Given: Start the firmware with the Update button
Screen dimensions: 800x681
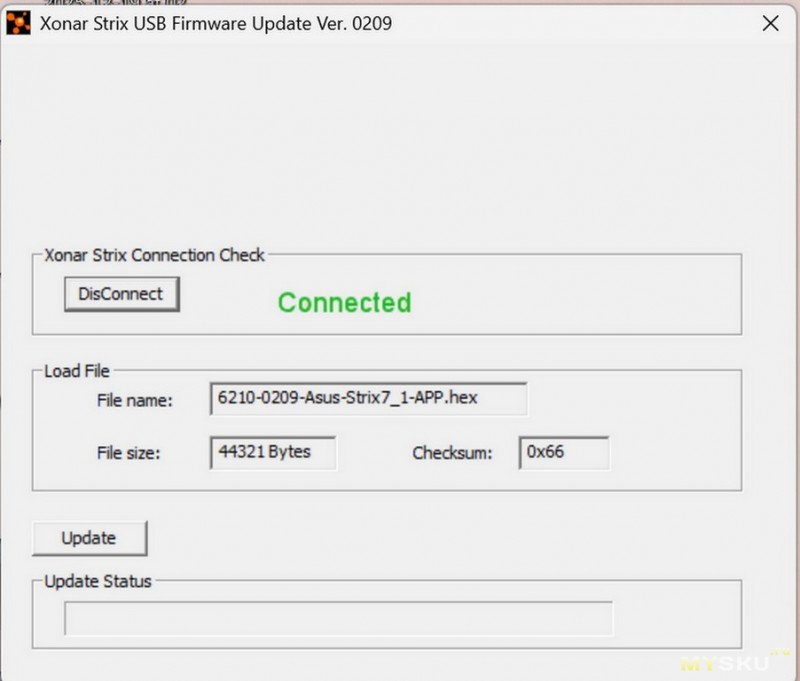Looking at the screenshot, I should point(89,538).
